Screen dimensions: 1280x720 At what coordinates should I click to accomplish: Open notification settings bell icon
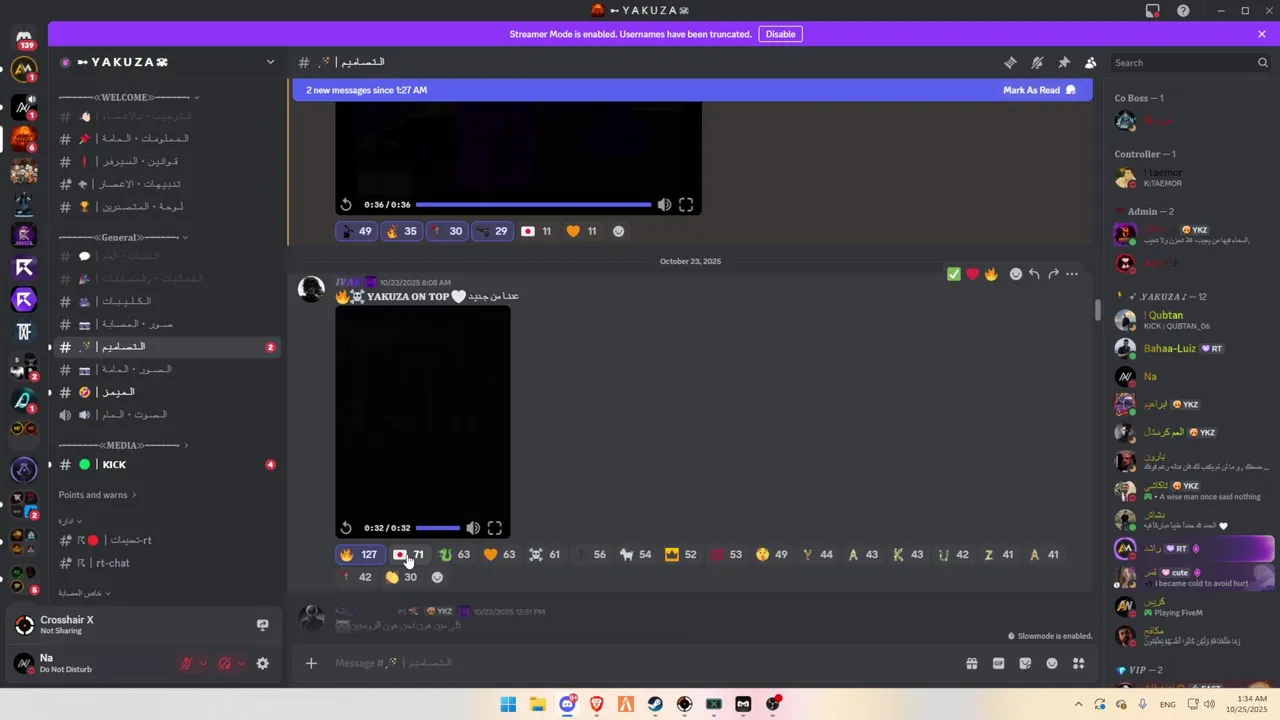[1037, 62]
